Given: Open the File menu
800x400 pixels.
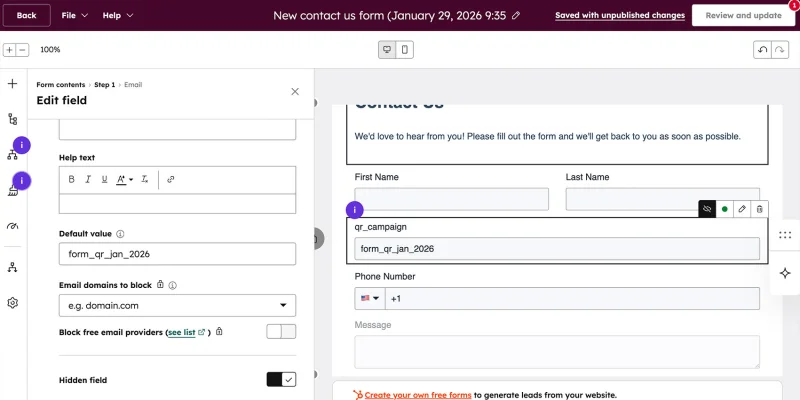Looking at the screenshot, I should [x=74, y=15].
